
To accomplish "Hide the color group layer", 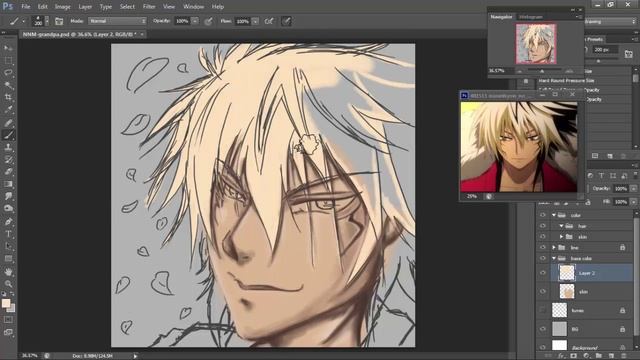I will (542, 215).
